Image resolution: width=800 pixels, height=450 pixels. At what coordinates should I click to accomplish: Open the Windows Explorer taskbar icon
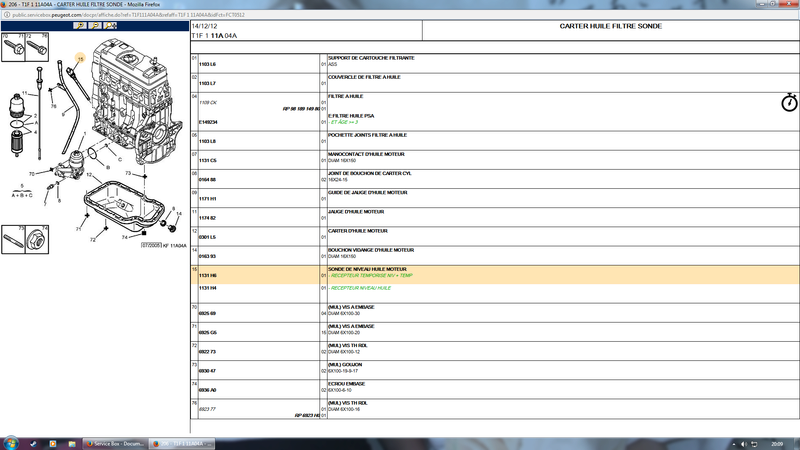[x=72, y=444]
